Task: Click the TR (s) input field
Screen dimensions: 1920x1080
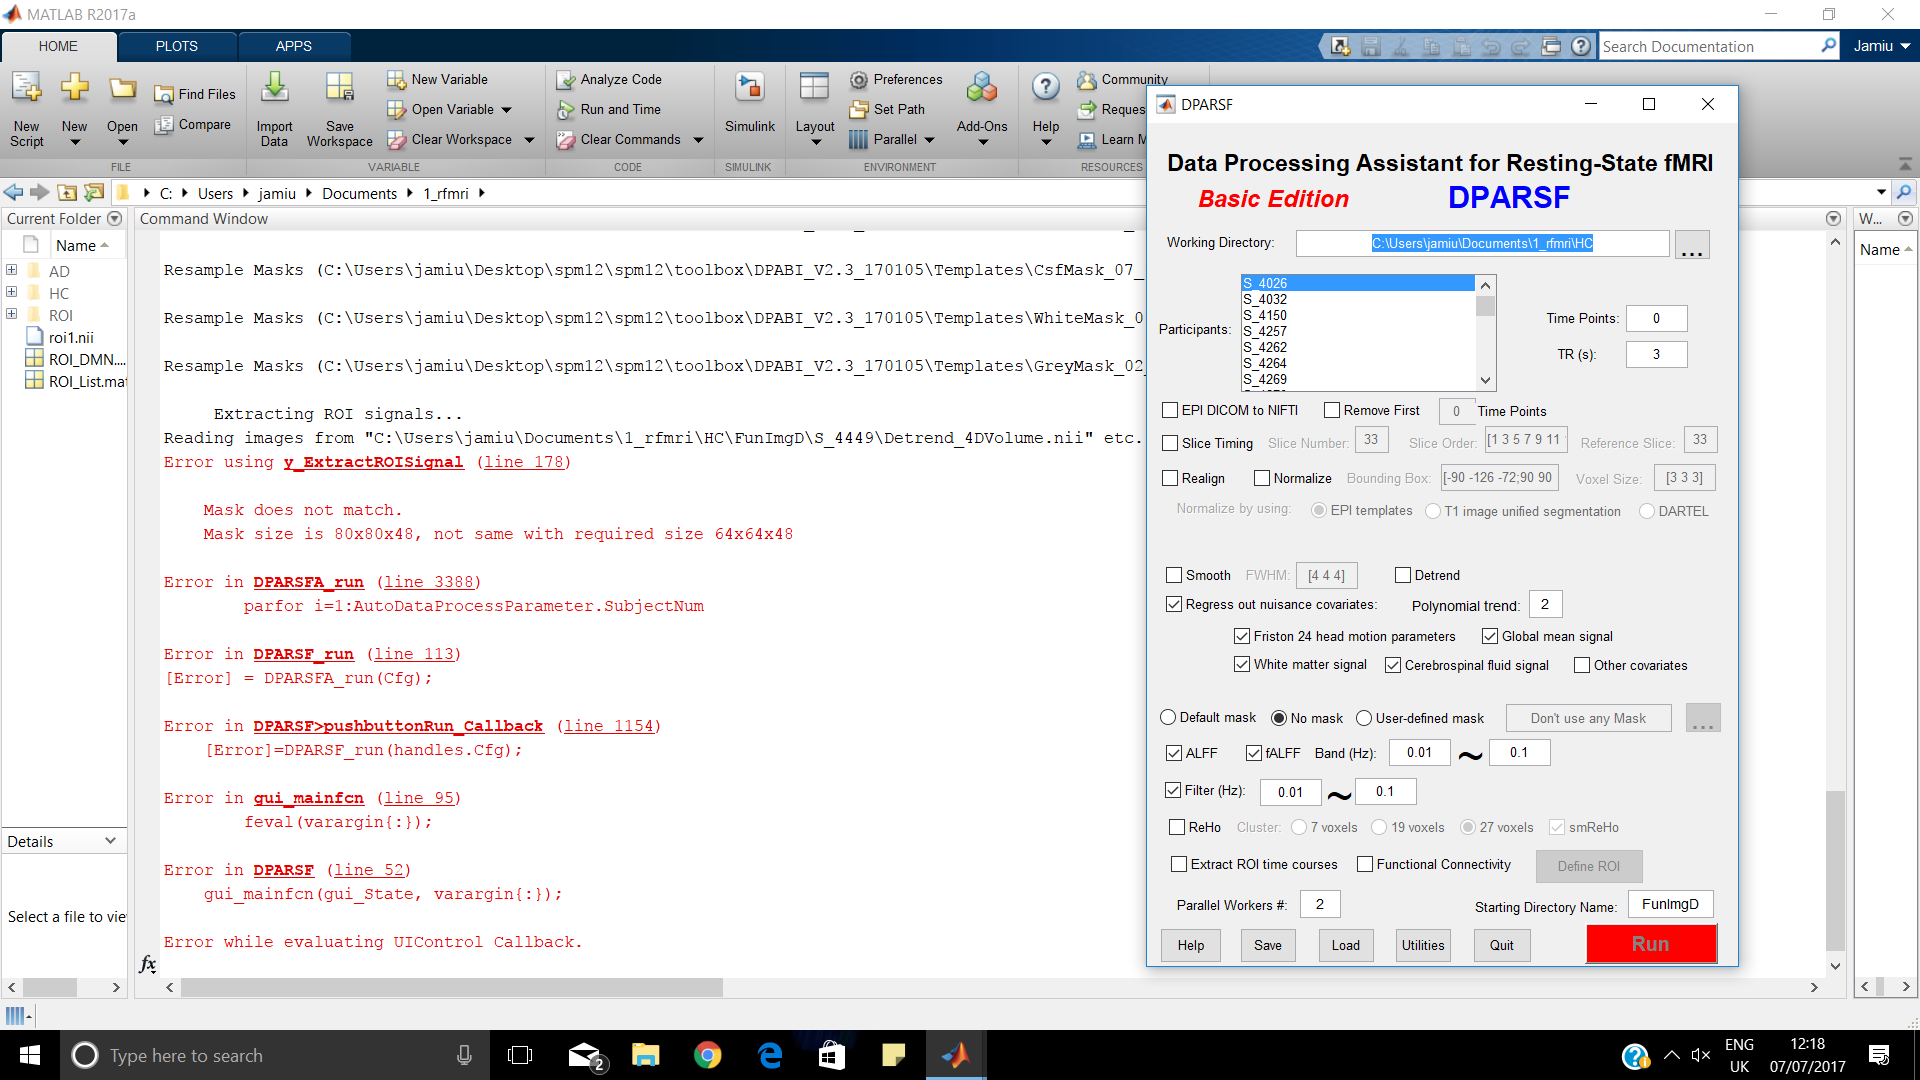Action: 1656,354
